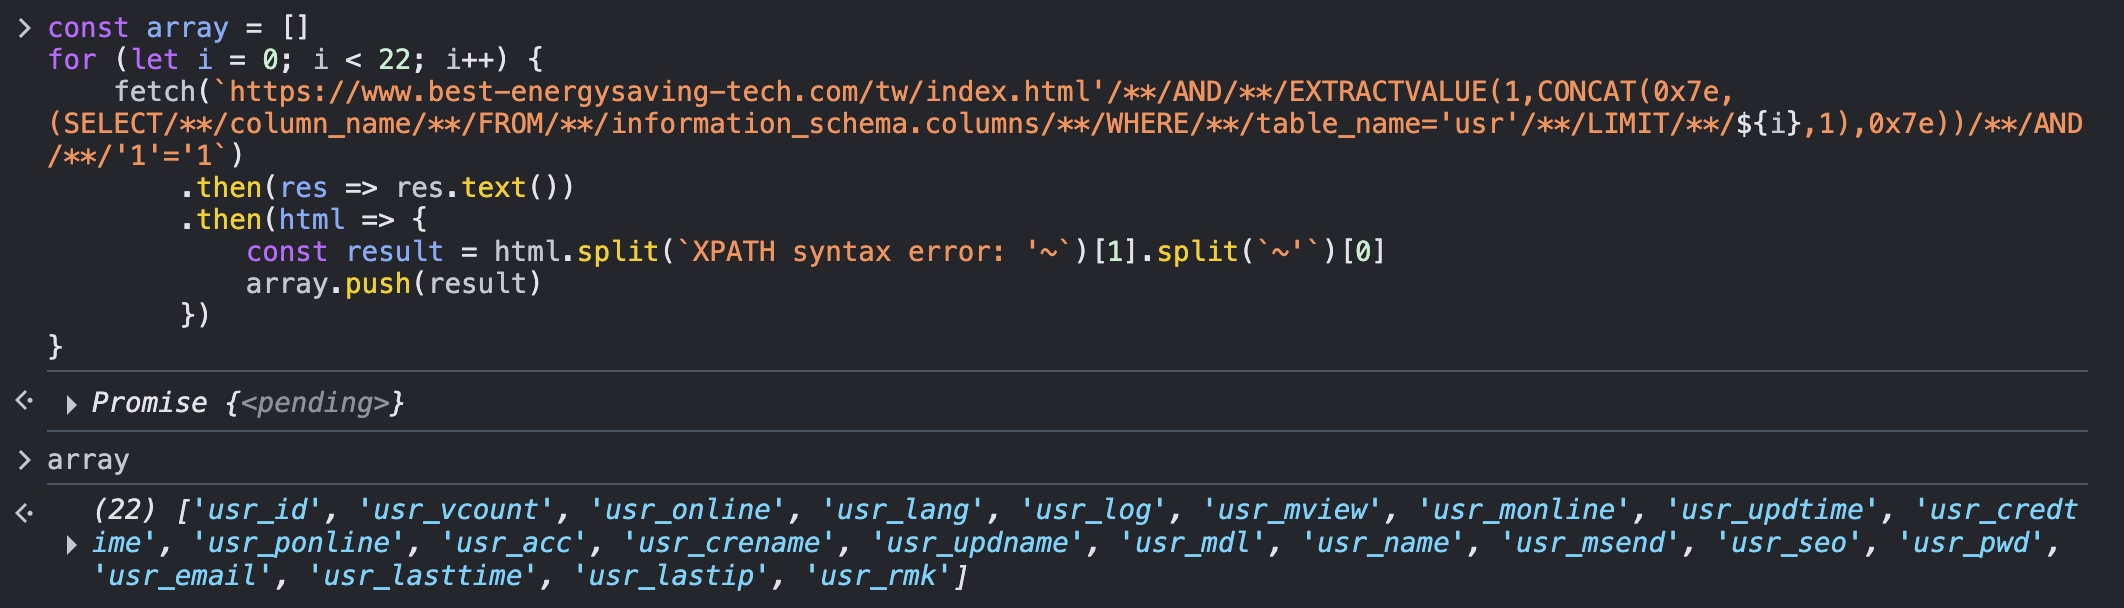The width and height of the screenshot is (2124, 608).
Task: Click the 'usr_seo' array value
Action: click(1788, 542)
